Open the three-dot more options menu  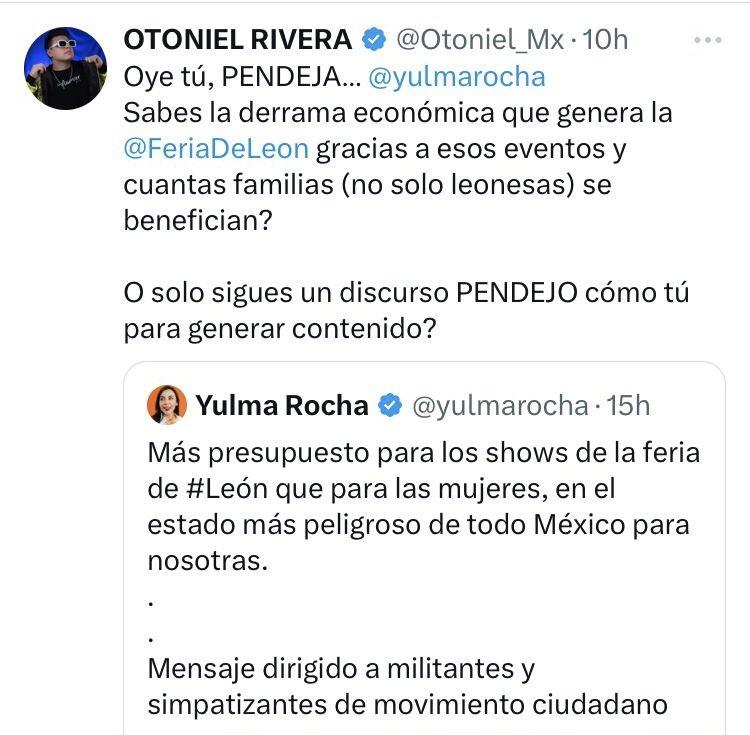point(707,41)
